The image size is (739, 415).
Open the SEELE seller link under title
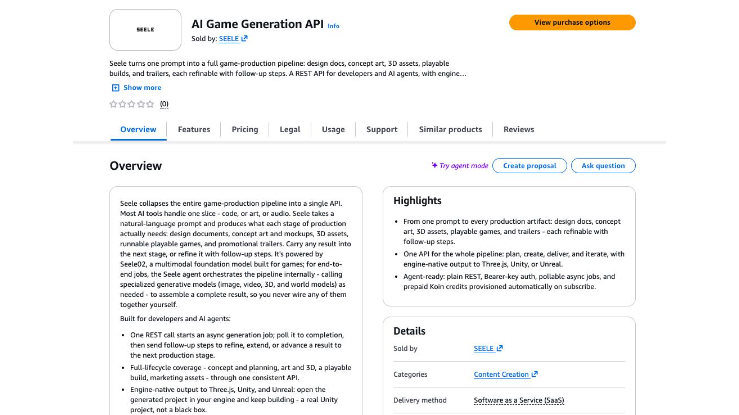click(229, 39)
